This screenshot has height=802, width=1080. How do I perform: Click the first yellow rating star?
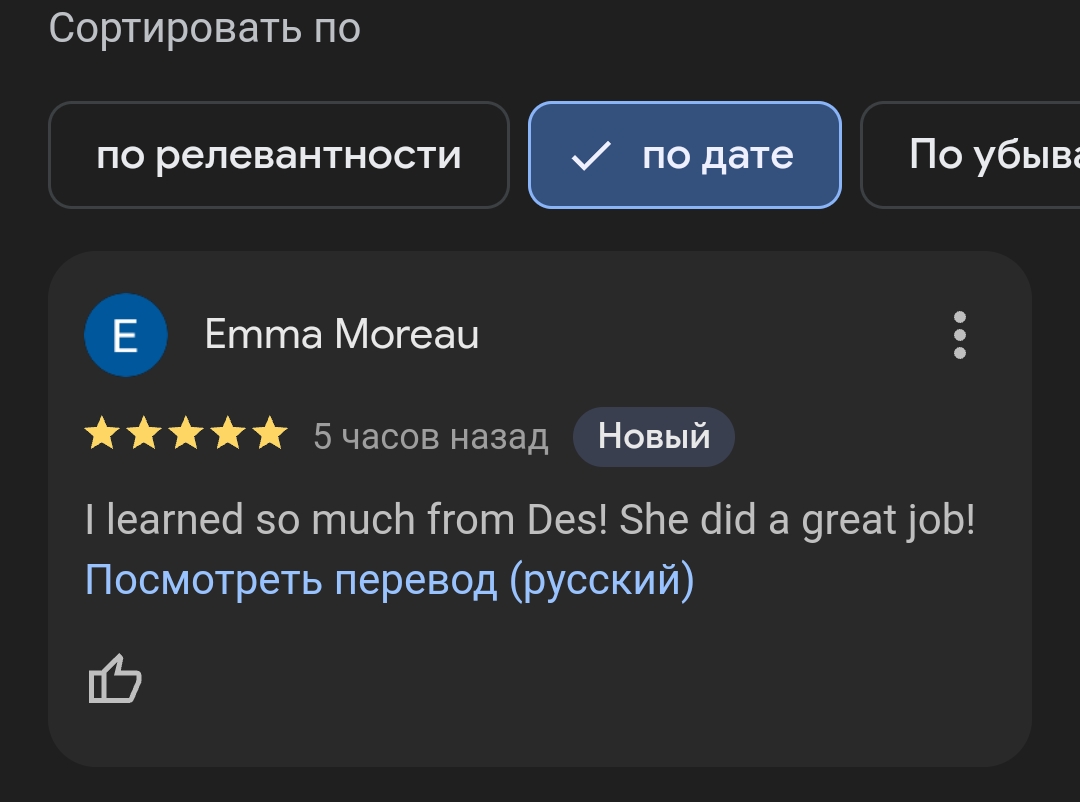click(102, 434)
